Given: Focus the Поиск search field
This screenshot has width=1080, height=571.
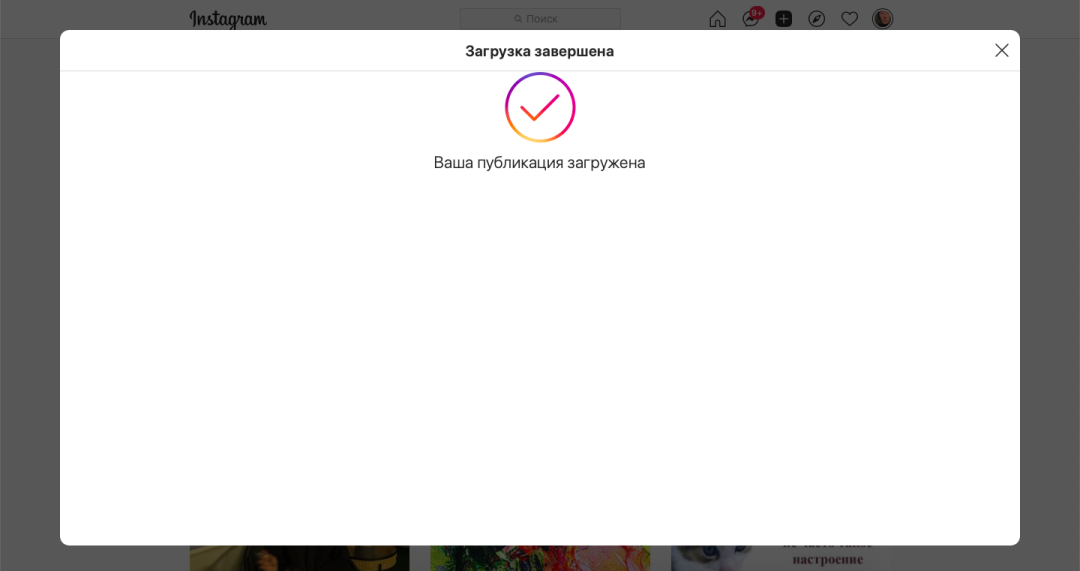Looking at the screenshot, I should (540, 19).
